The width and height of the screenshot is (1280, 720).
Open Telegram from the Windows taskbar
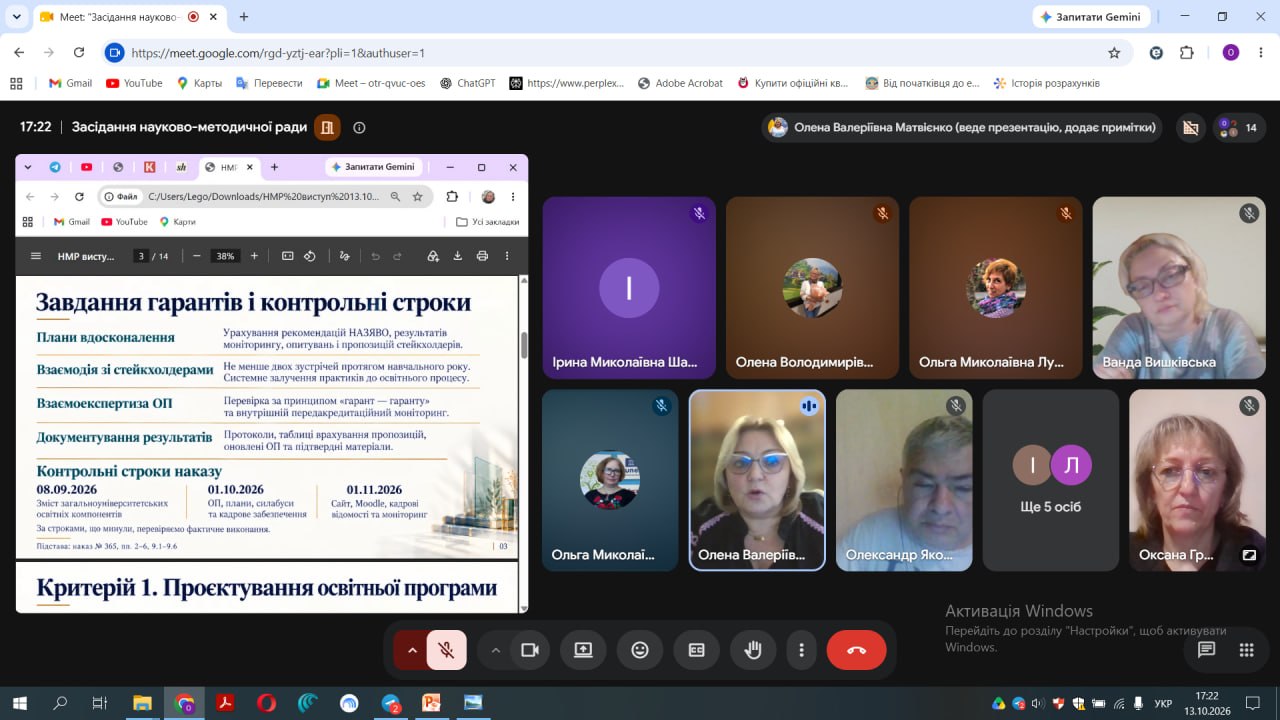pos(390,703)
